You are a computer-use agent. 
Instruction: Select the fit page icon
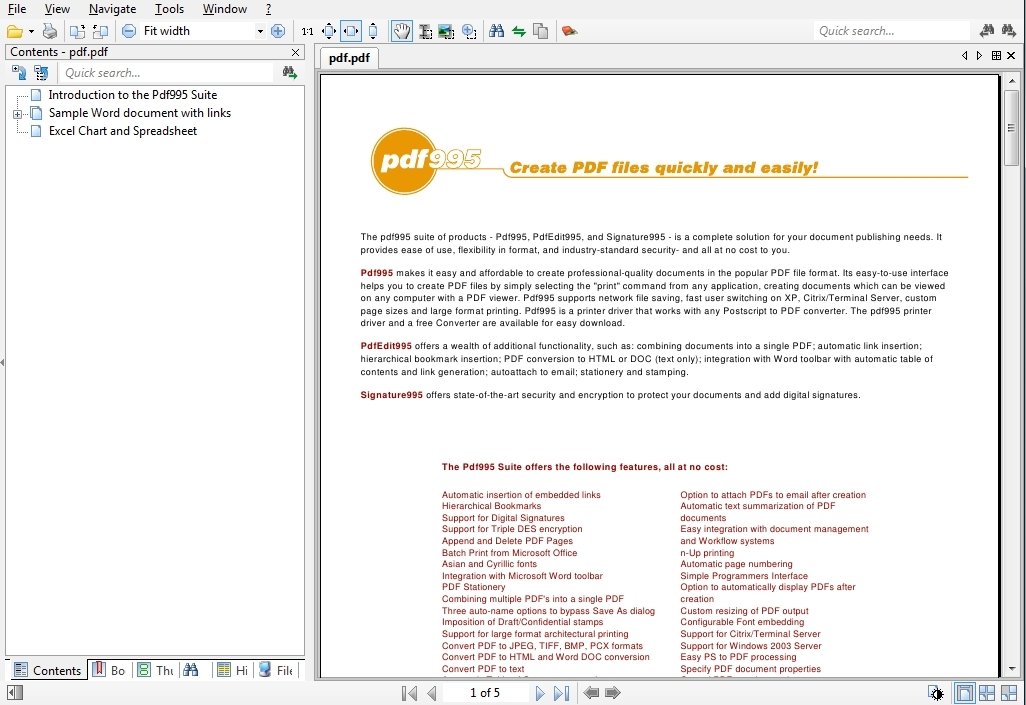[x=329, y=31]
